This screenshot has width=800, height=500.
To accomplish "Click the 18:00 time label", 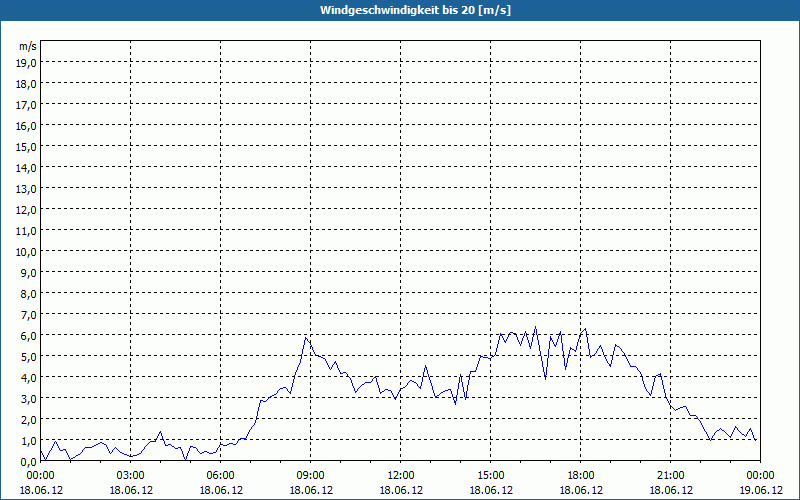I will (x=581, y=476).
